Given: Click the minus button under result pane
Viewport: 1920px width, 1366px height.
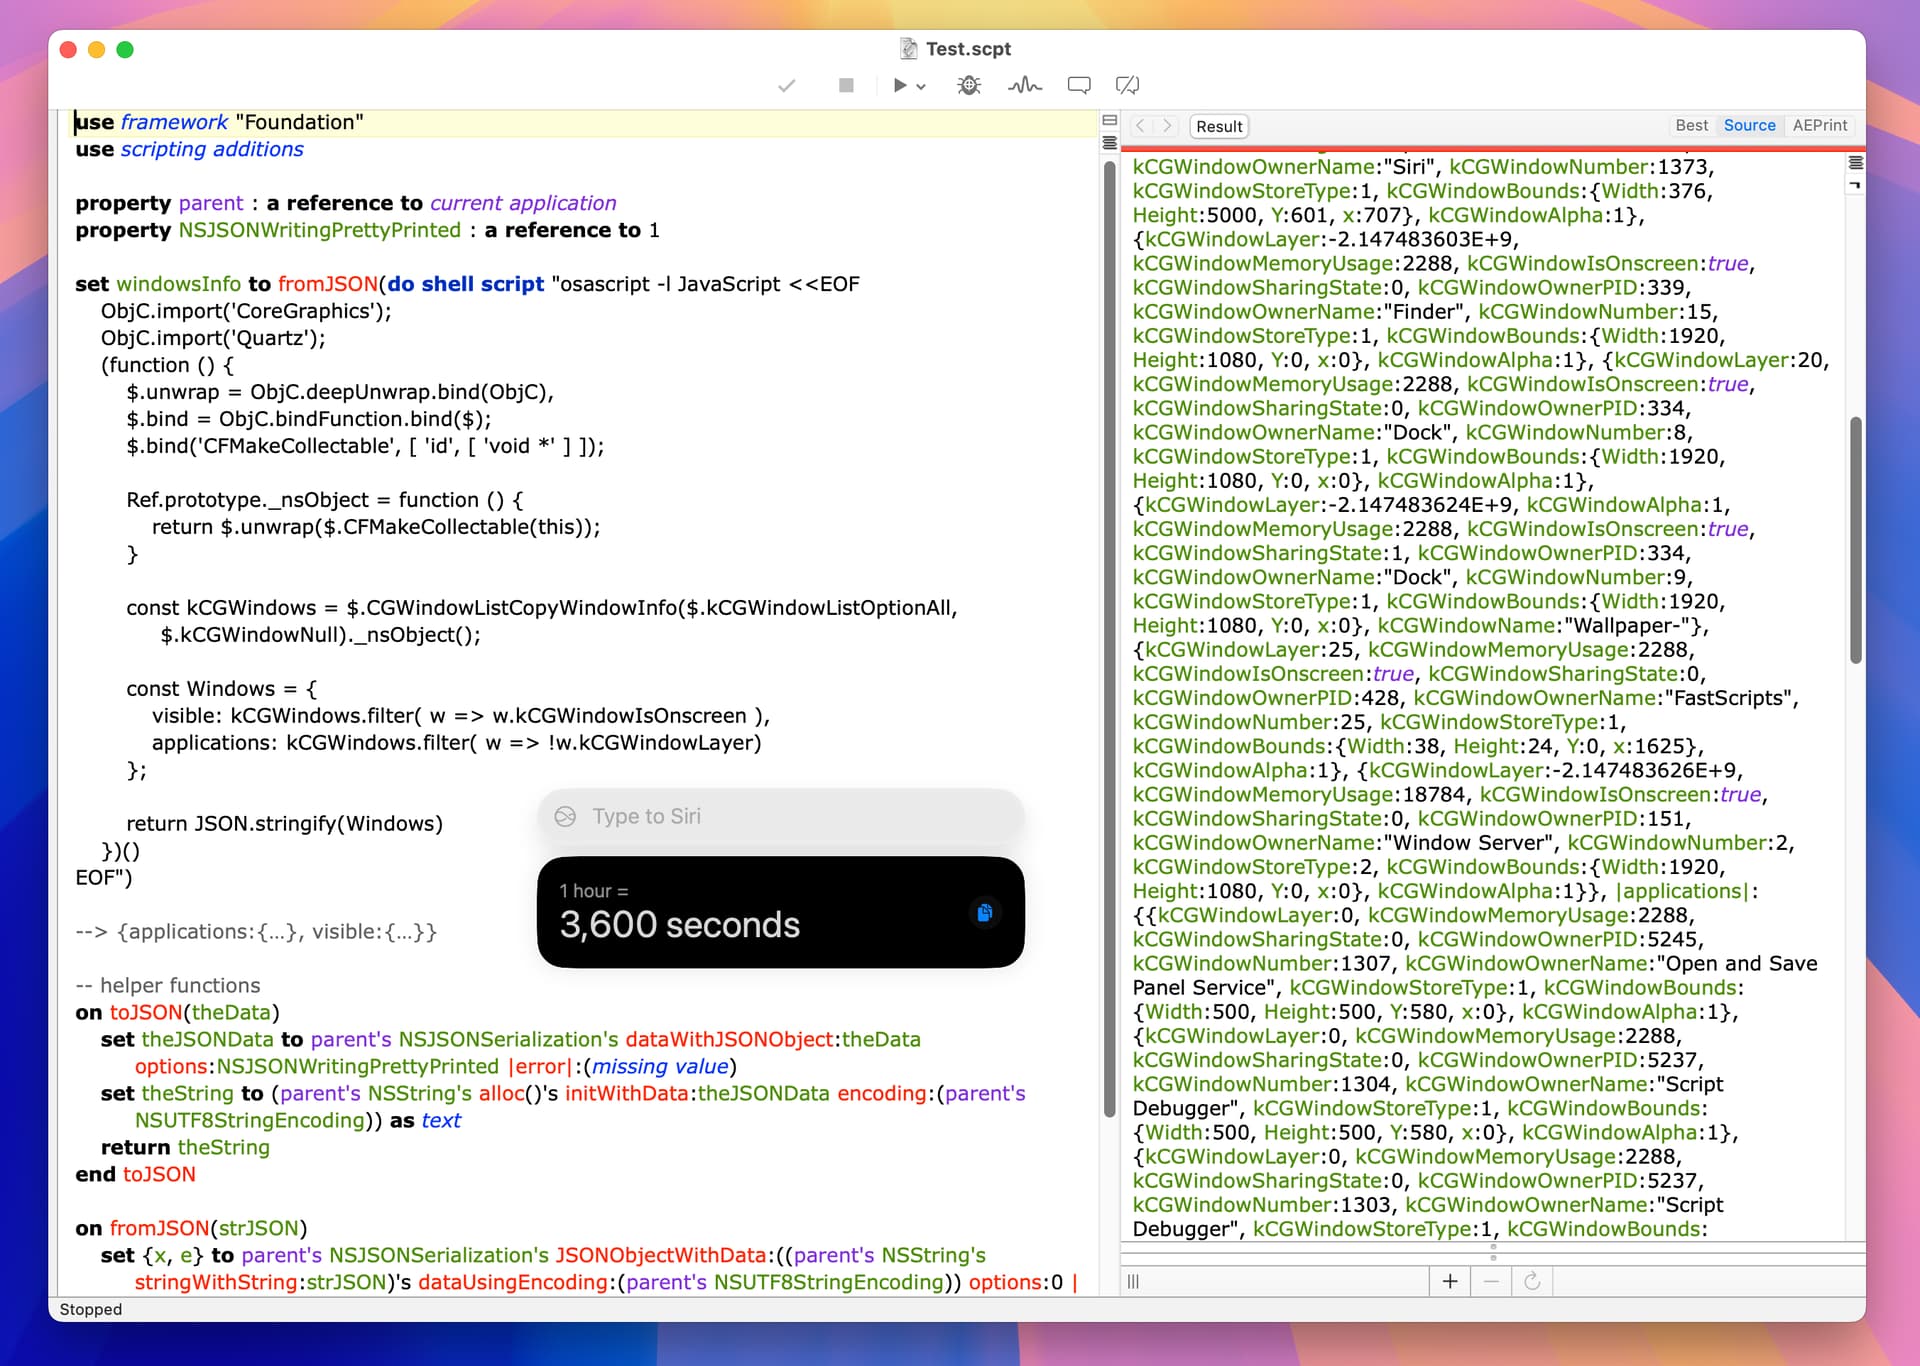Looking at the screenshot, I should click(1491, 1281).
